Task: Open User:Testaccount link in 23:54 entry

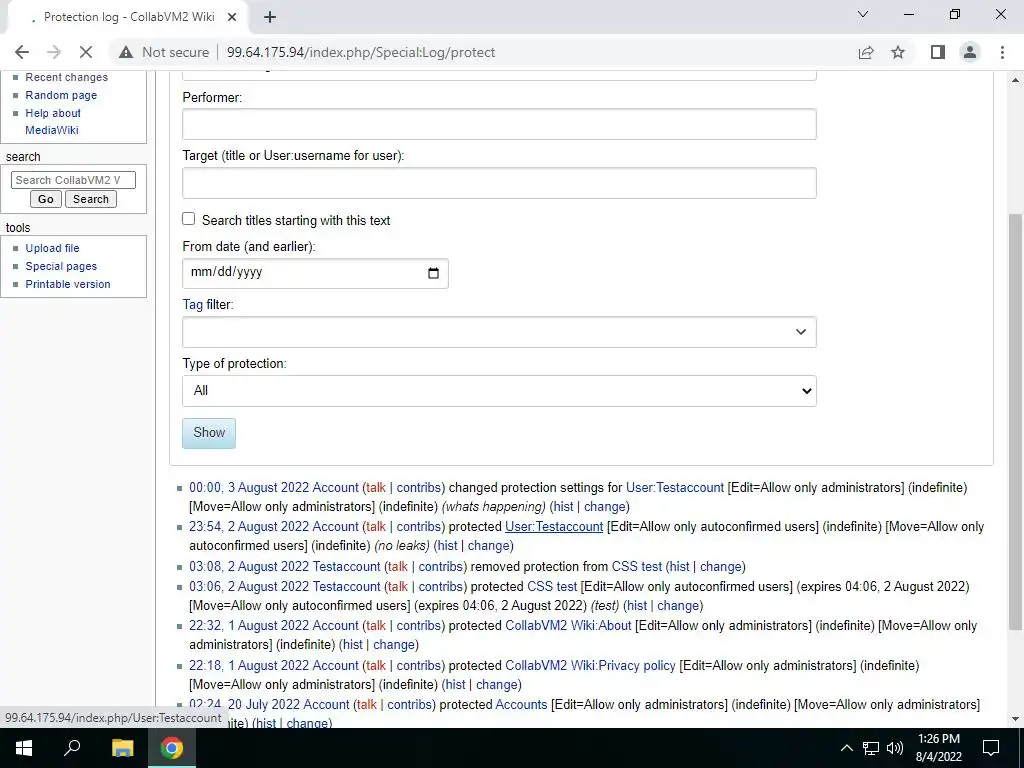Action: pyautogui.click(x=554, y=526)
